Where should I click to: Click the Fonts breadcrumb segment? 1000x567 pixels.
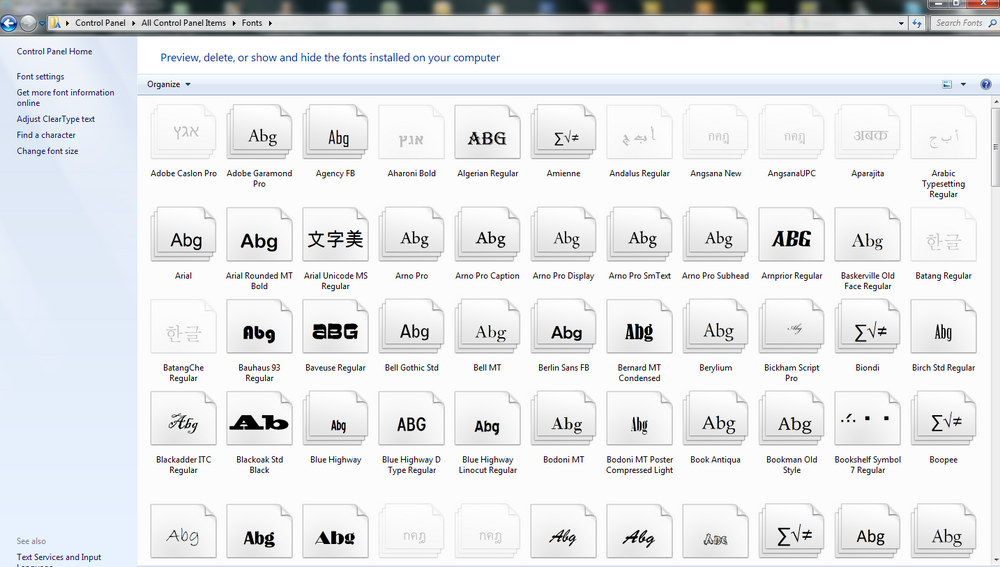click(x=252, y=23)
